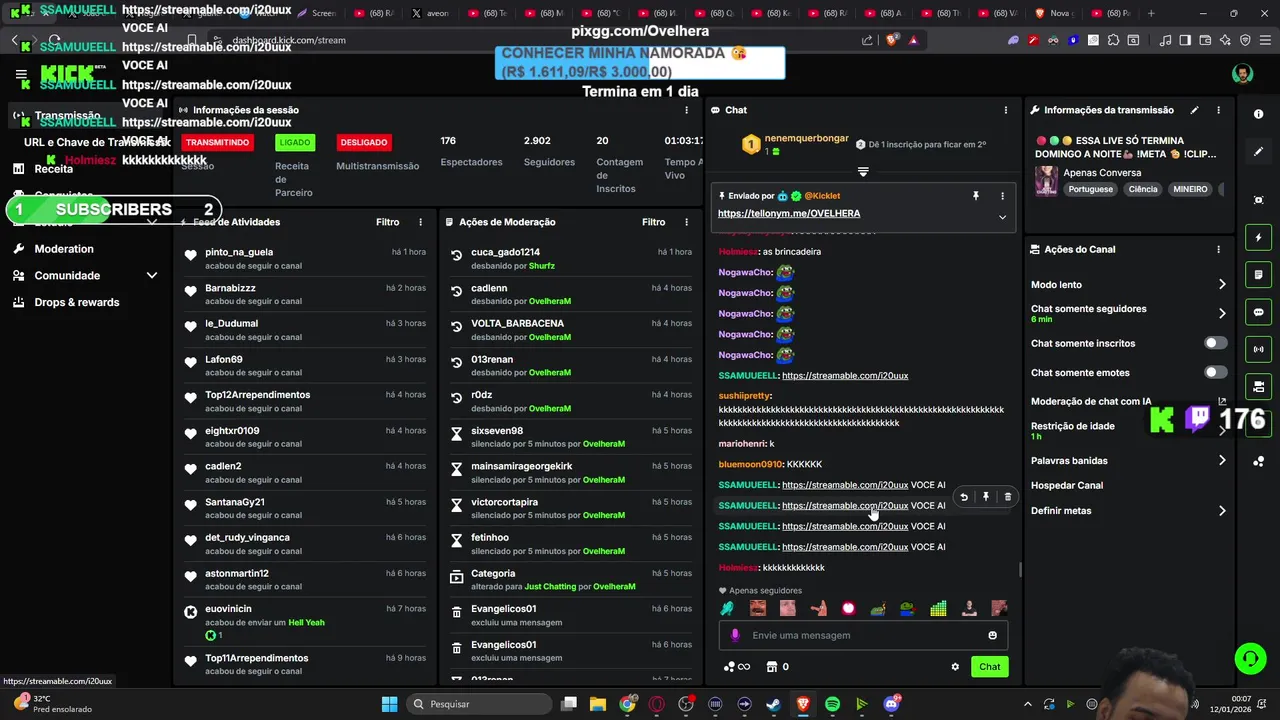Open options of pinned Kicklet message
Image resolution: width=1280 pixels, height=720 pixels.
pos(1002,196)
